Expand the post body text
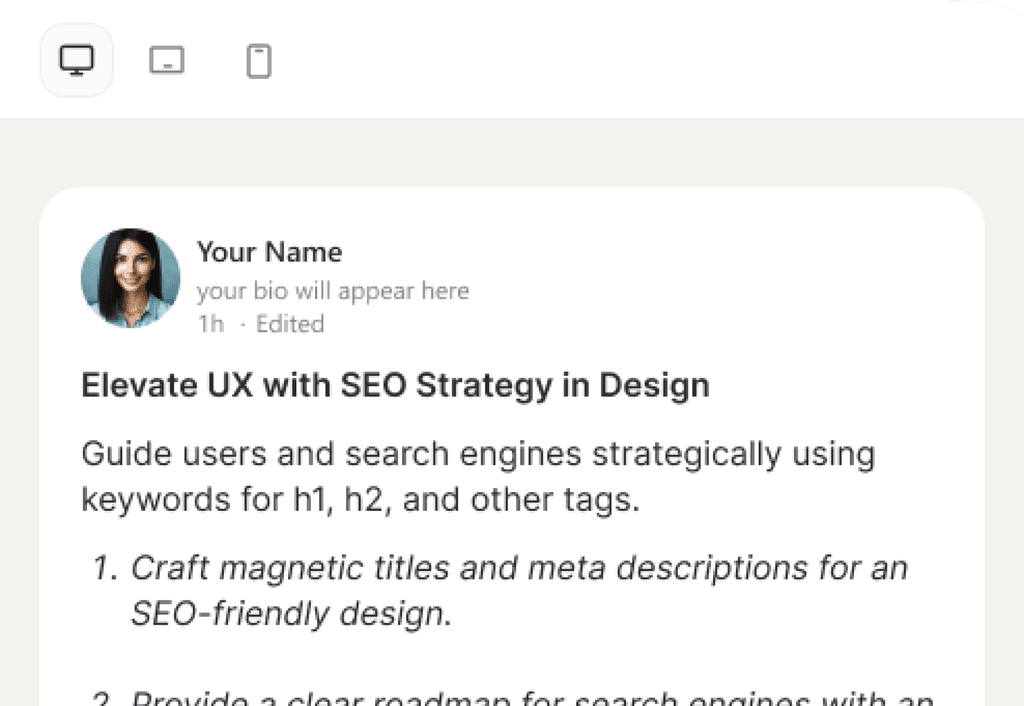Image resolution: width=1024 pixels, height=706 pixels. 478,476
